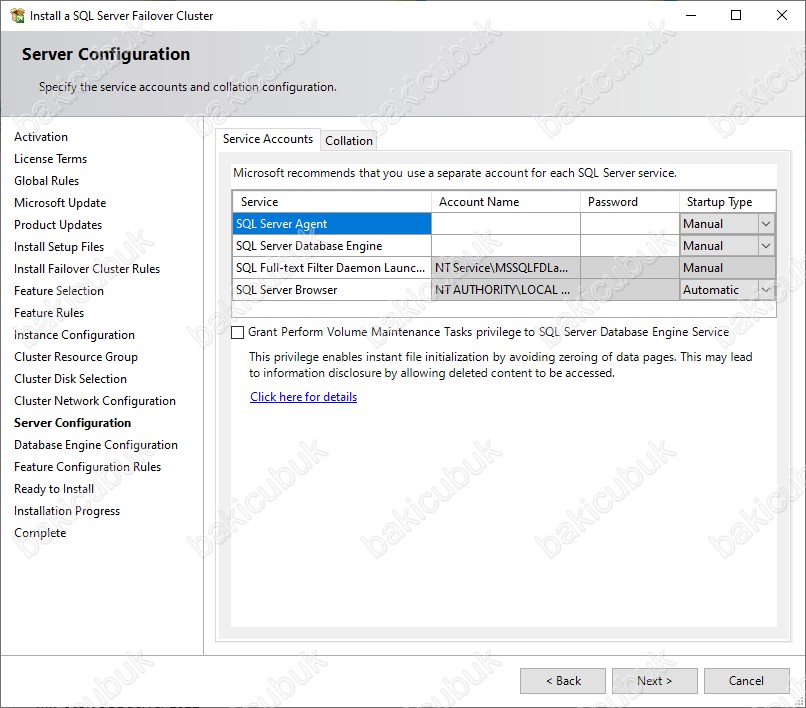Click the Cluster Network Configuration step
The height and width of the screenshot is (708, 806).
tap(95, 401)
